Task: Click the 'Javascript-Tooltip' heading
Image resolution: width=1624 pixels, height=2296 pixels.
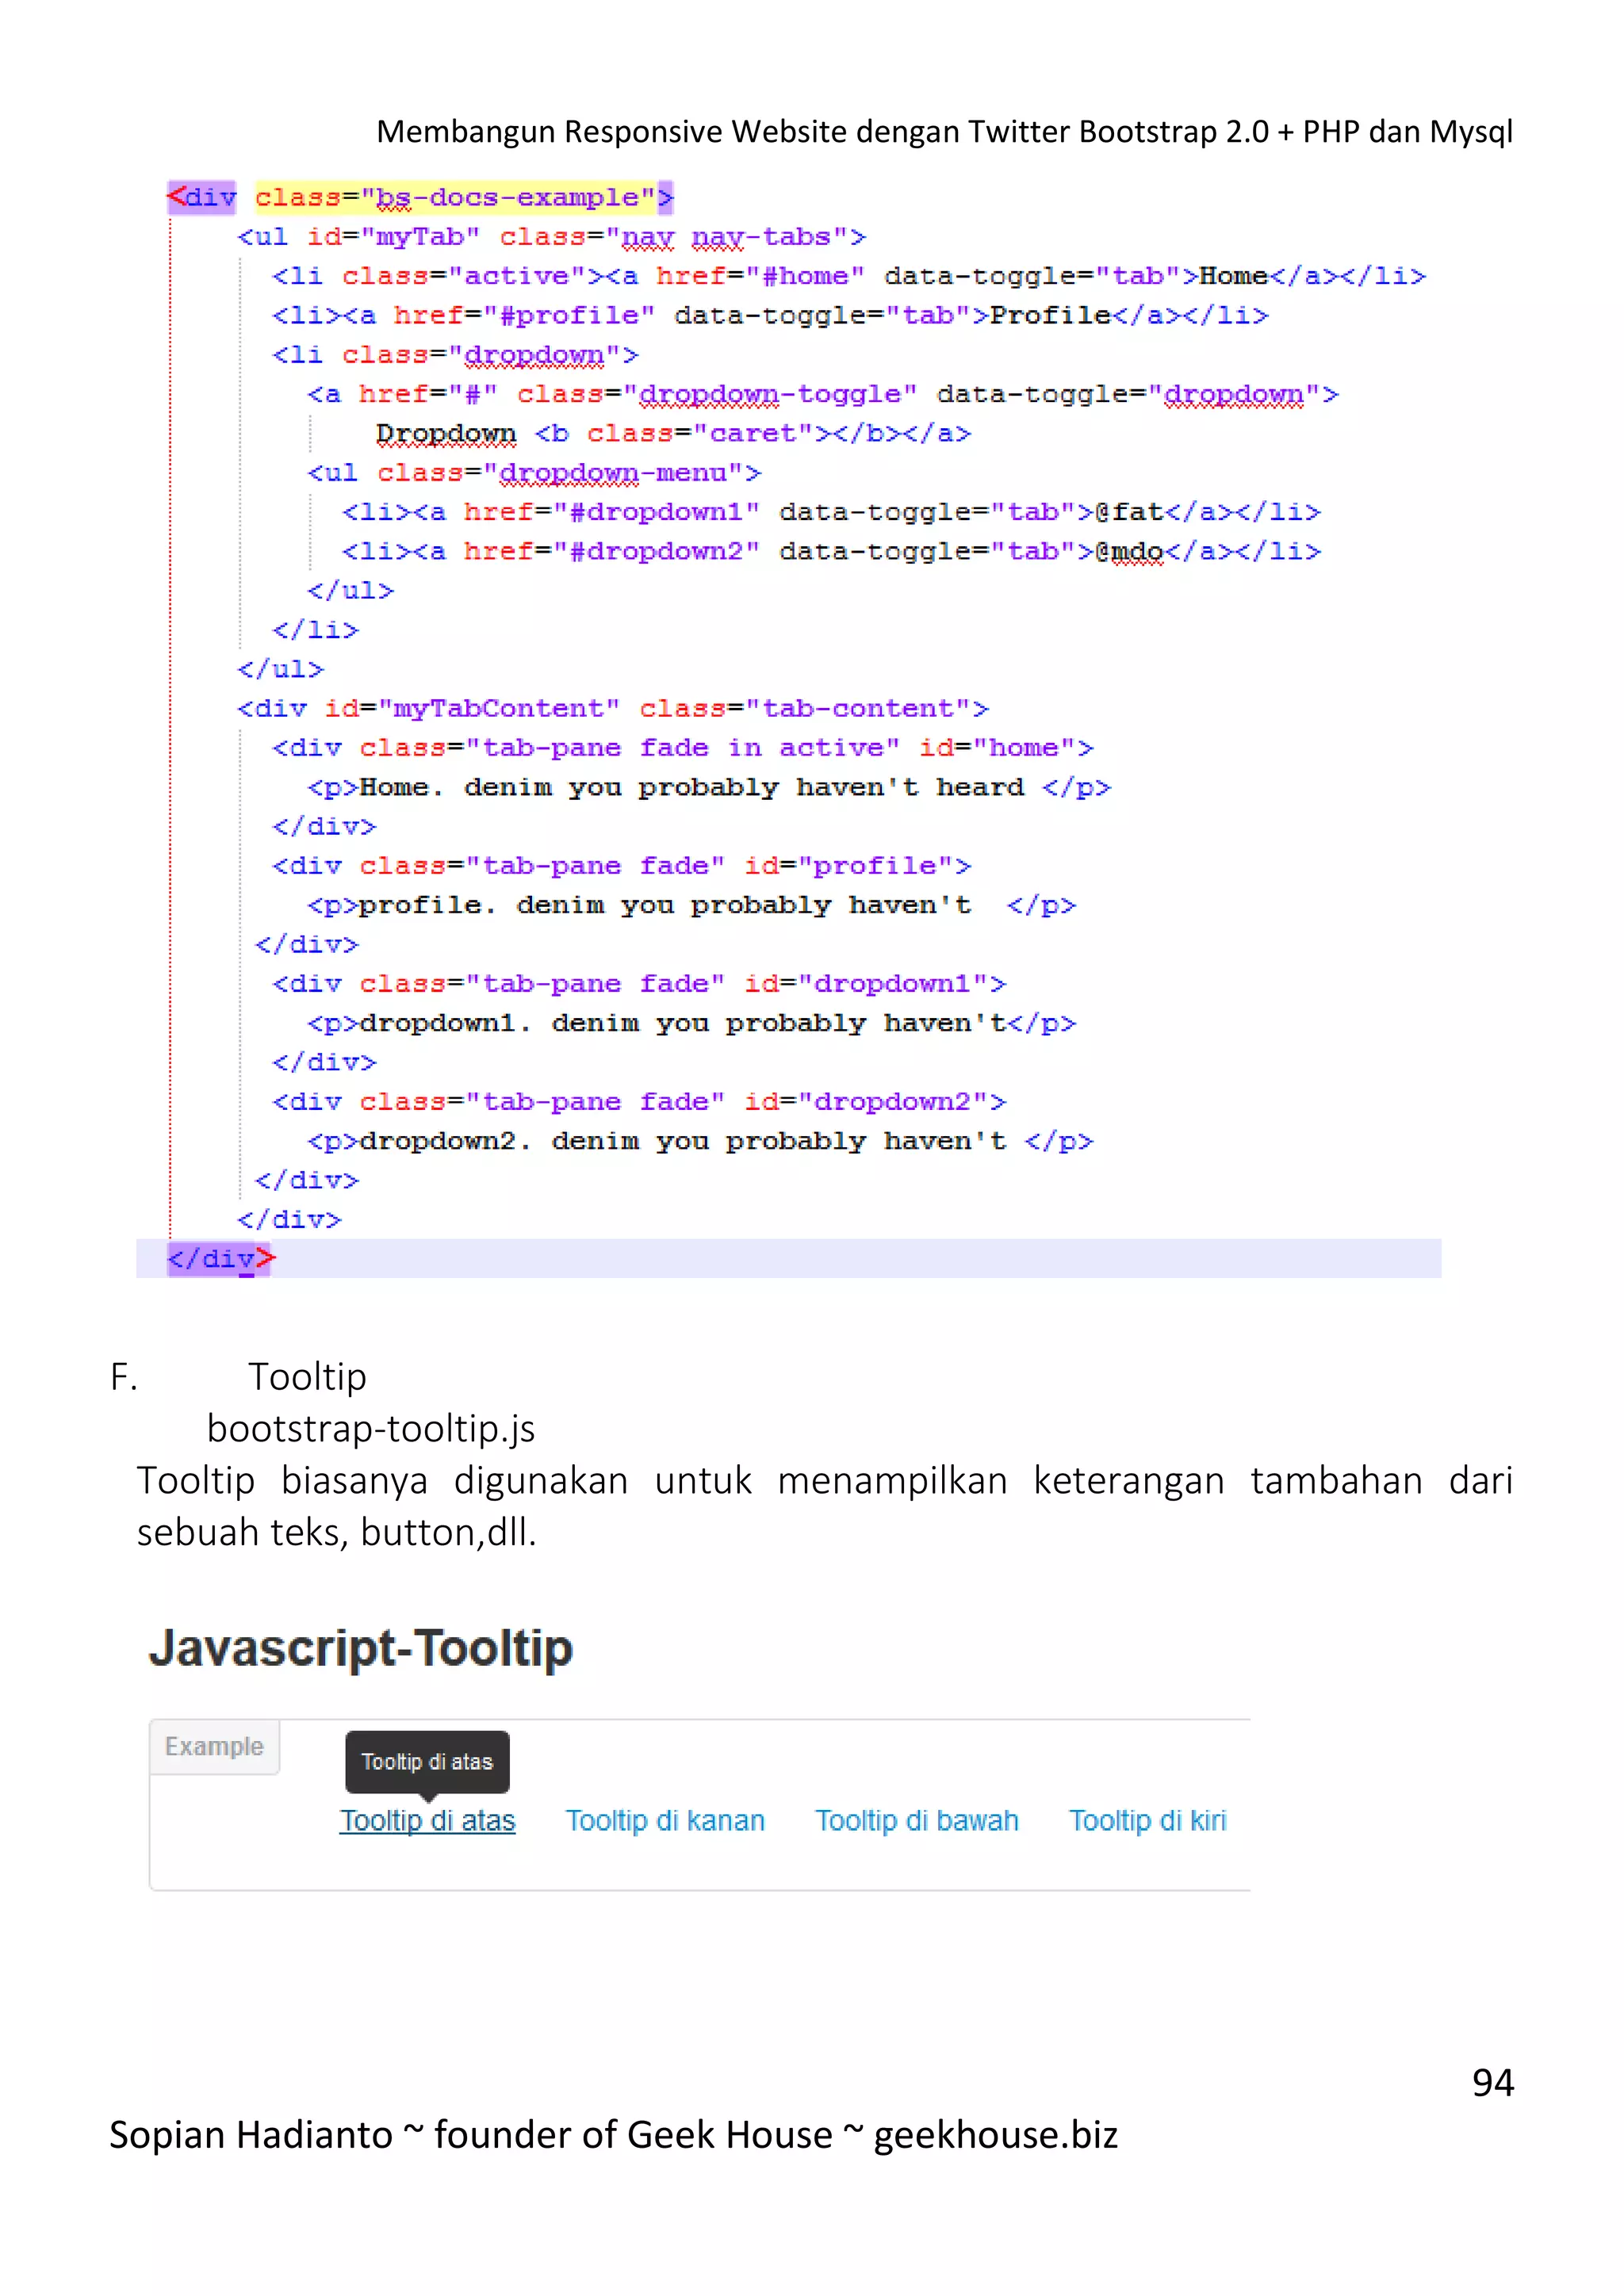Action: (x=361, y=1649)
